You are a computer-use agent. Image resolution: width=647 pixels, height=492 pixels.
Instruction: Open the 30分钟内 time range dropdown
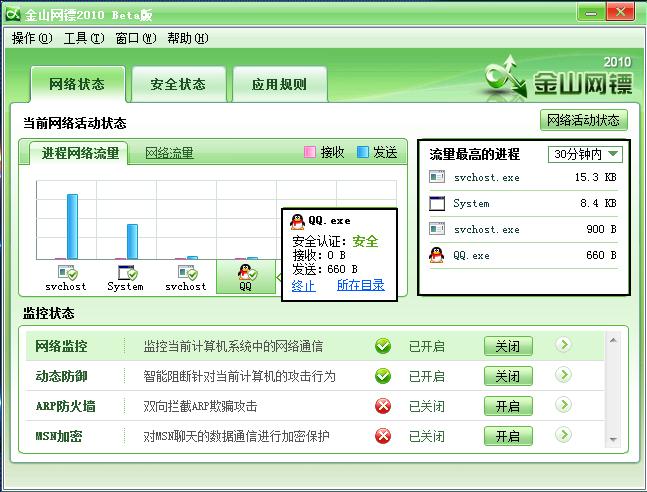point(585,154)
